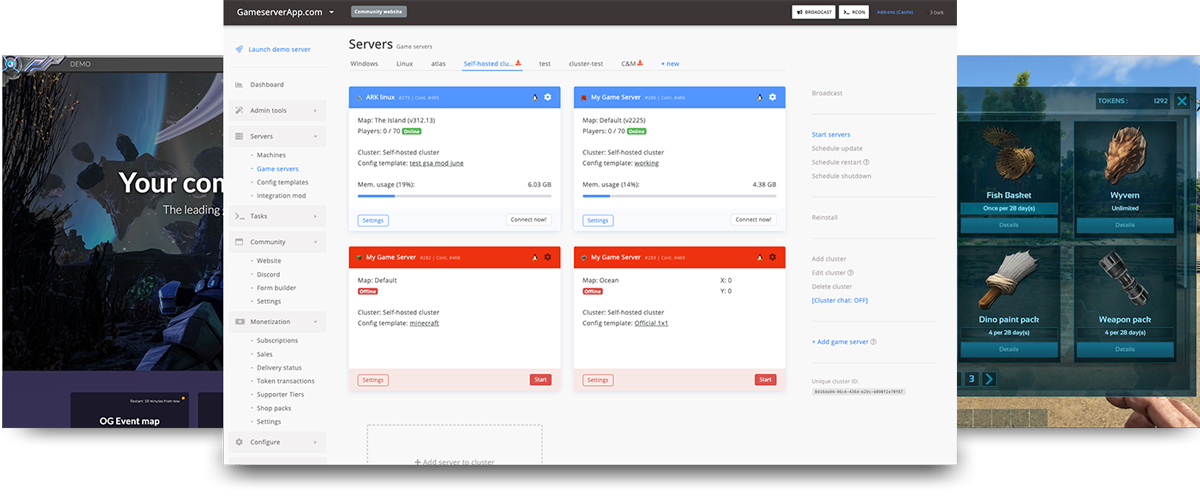This screenshot has height=497, width=1200.
Task: Click the BROADCAST button in top bar
Action: [813, 12]
